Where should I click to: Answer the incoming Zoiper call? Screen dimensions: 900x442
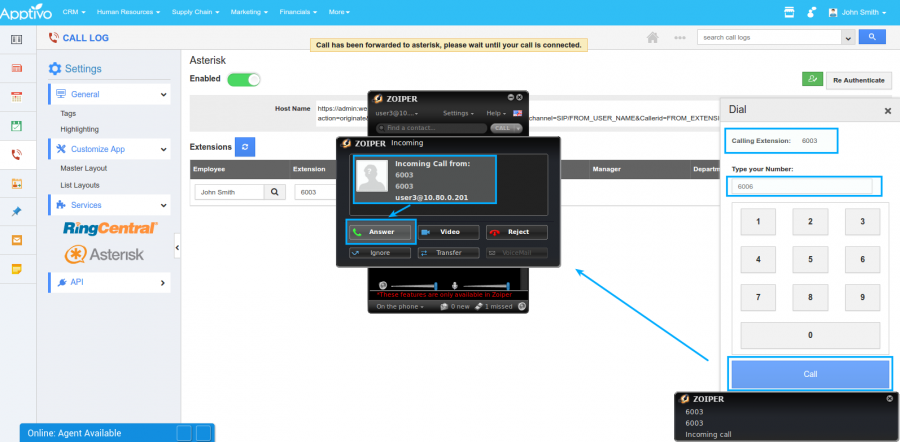(380, 232)
